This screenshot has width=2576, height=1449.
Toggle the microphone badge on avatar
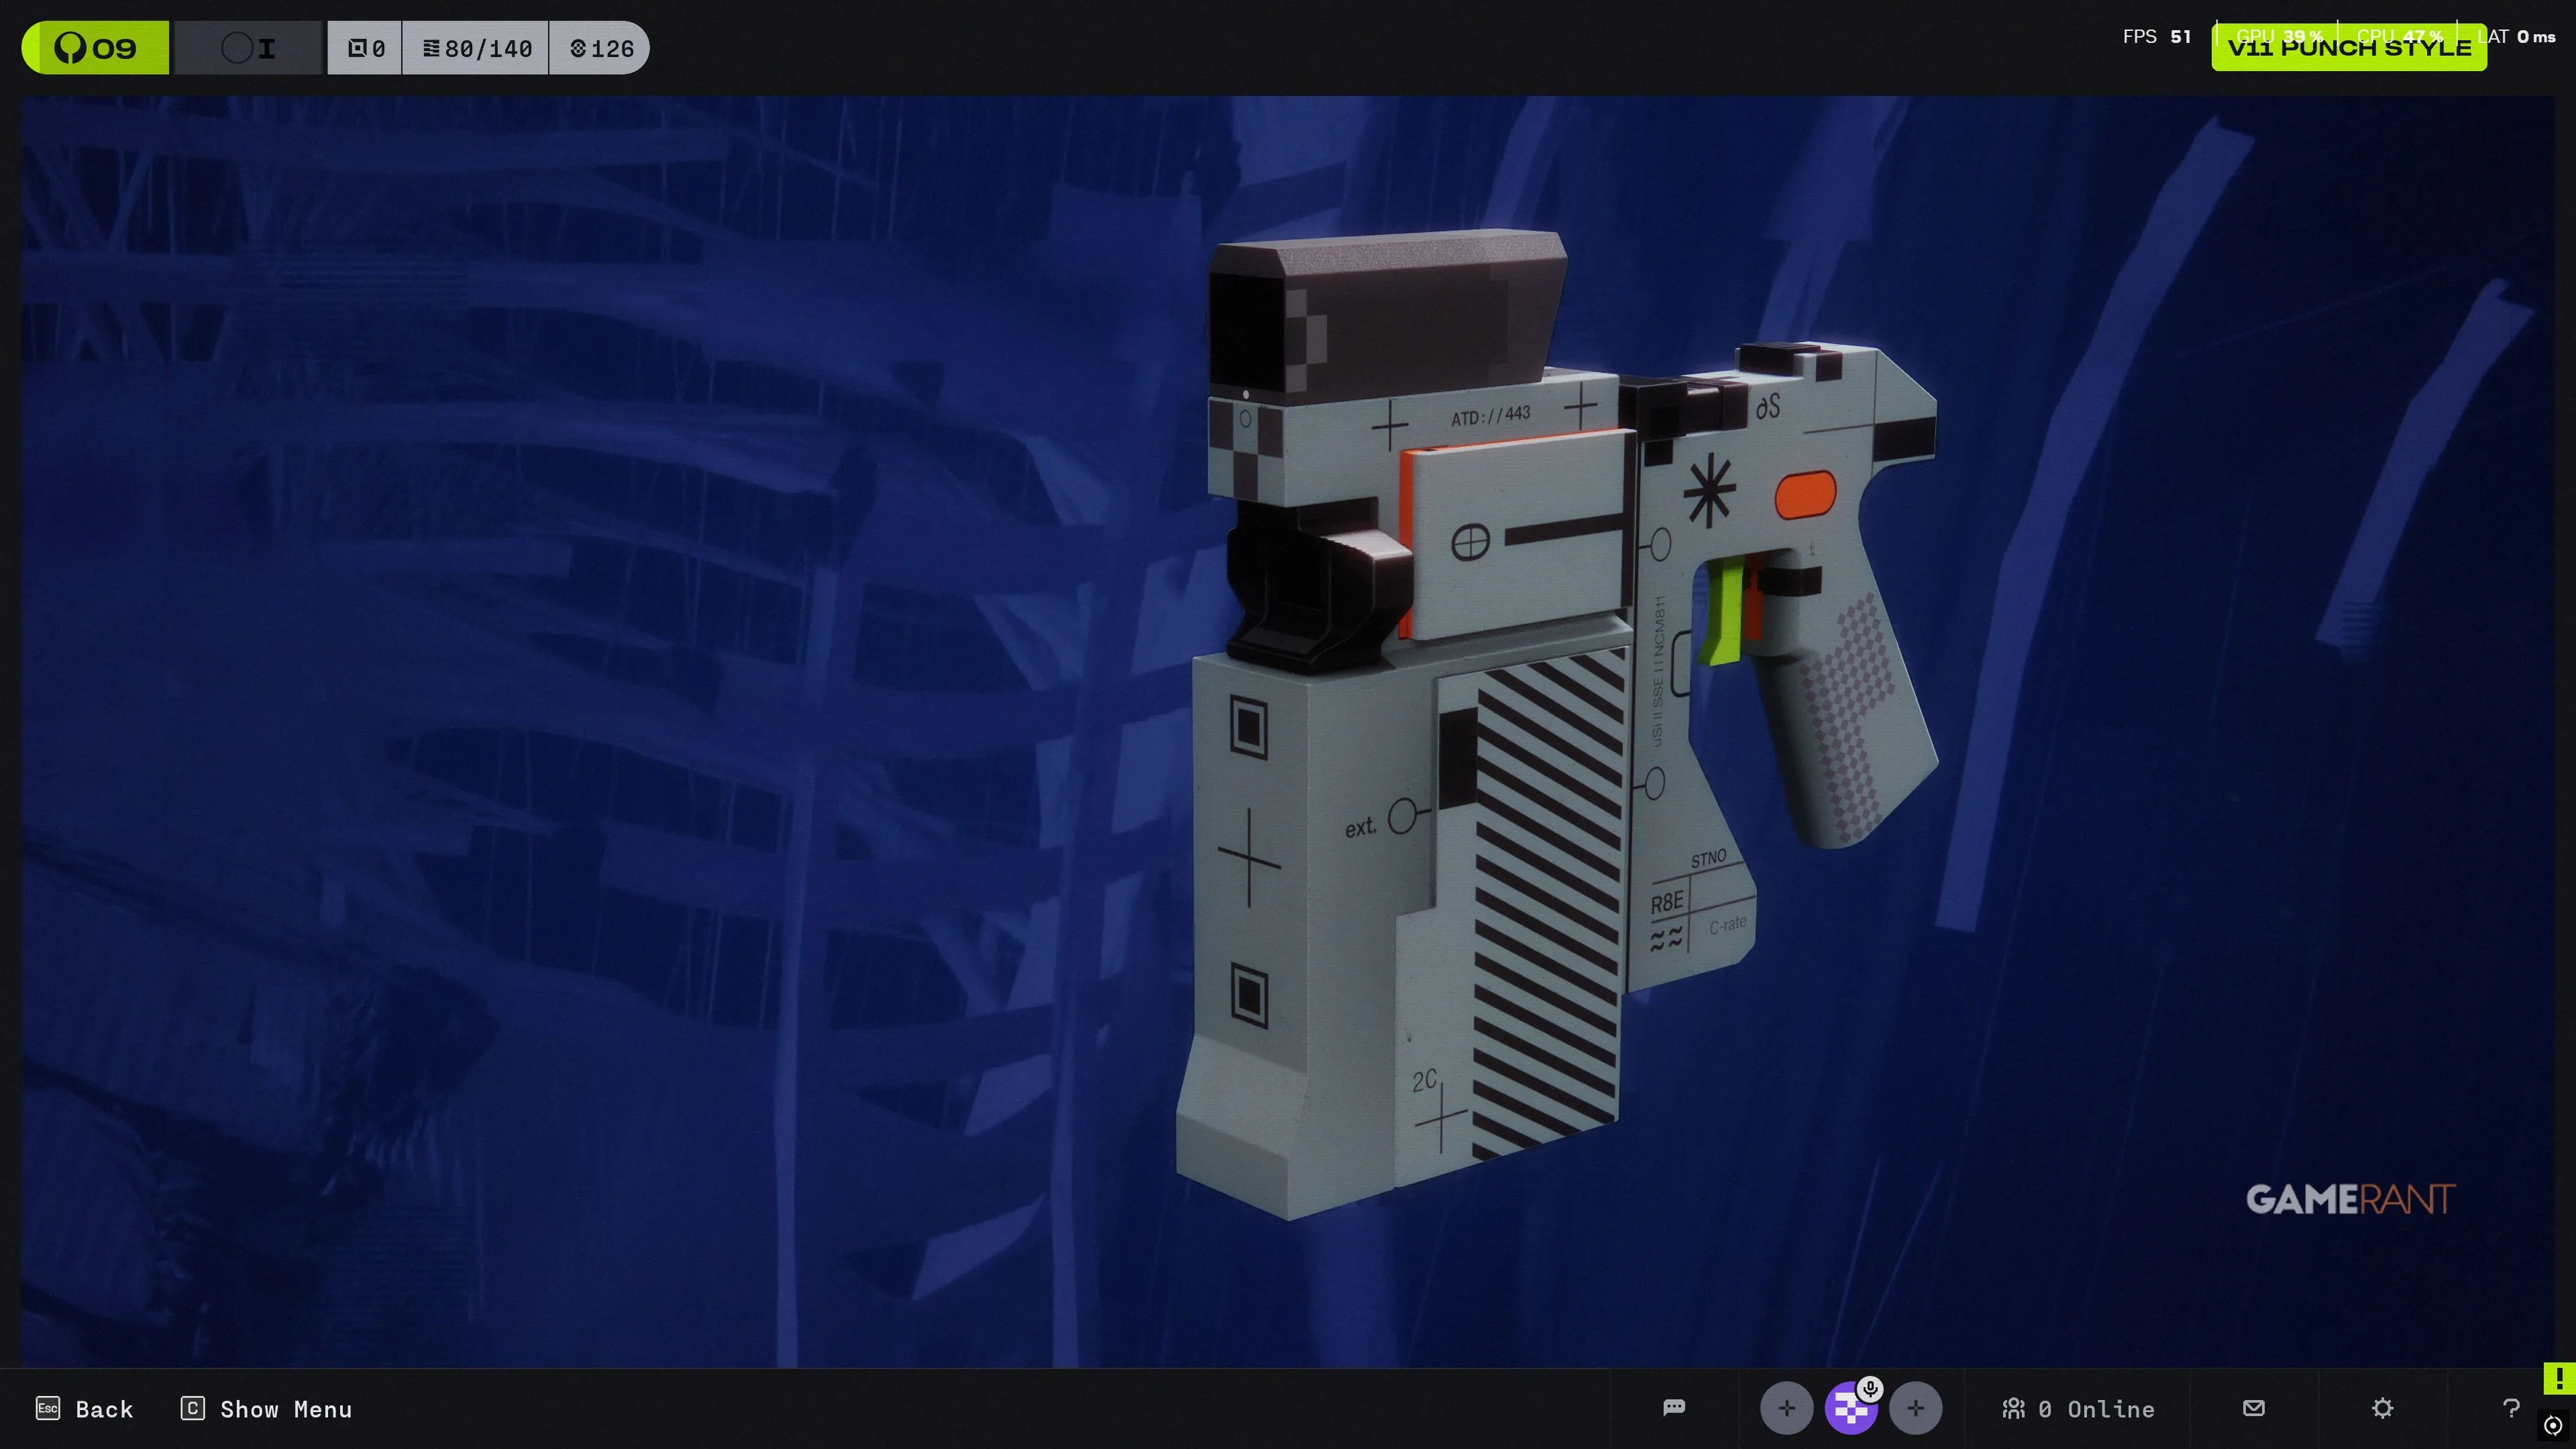pos(1870,1389)
